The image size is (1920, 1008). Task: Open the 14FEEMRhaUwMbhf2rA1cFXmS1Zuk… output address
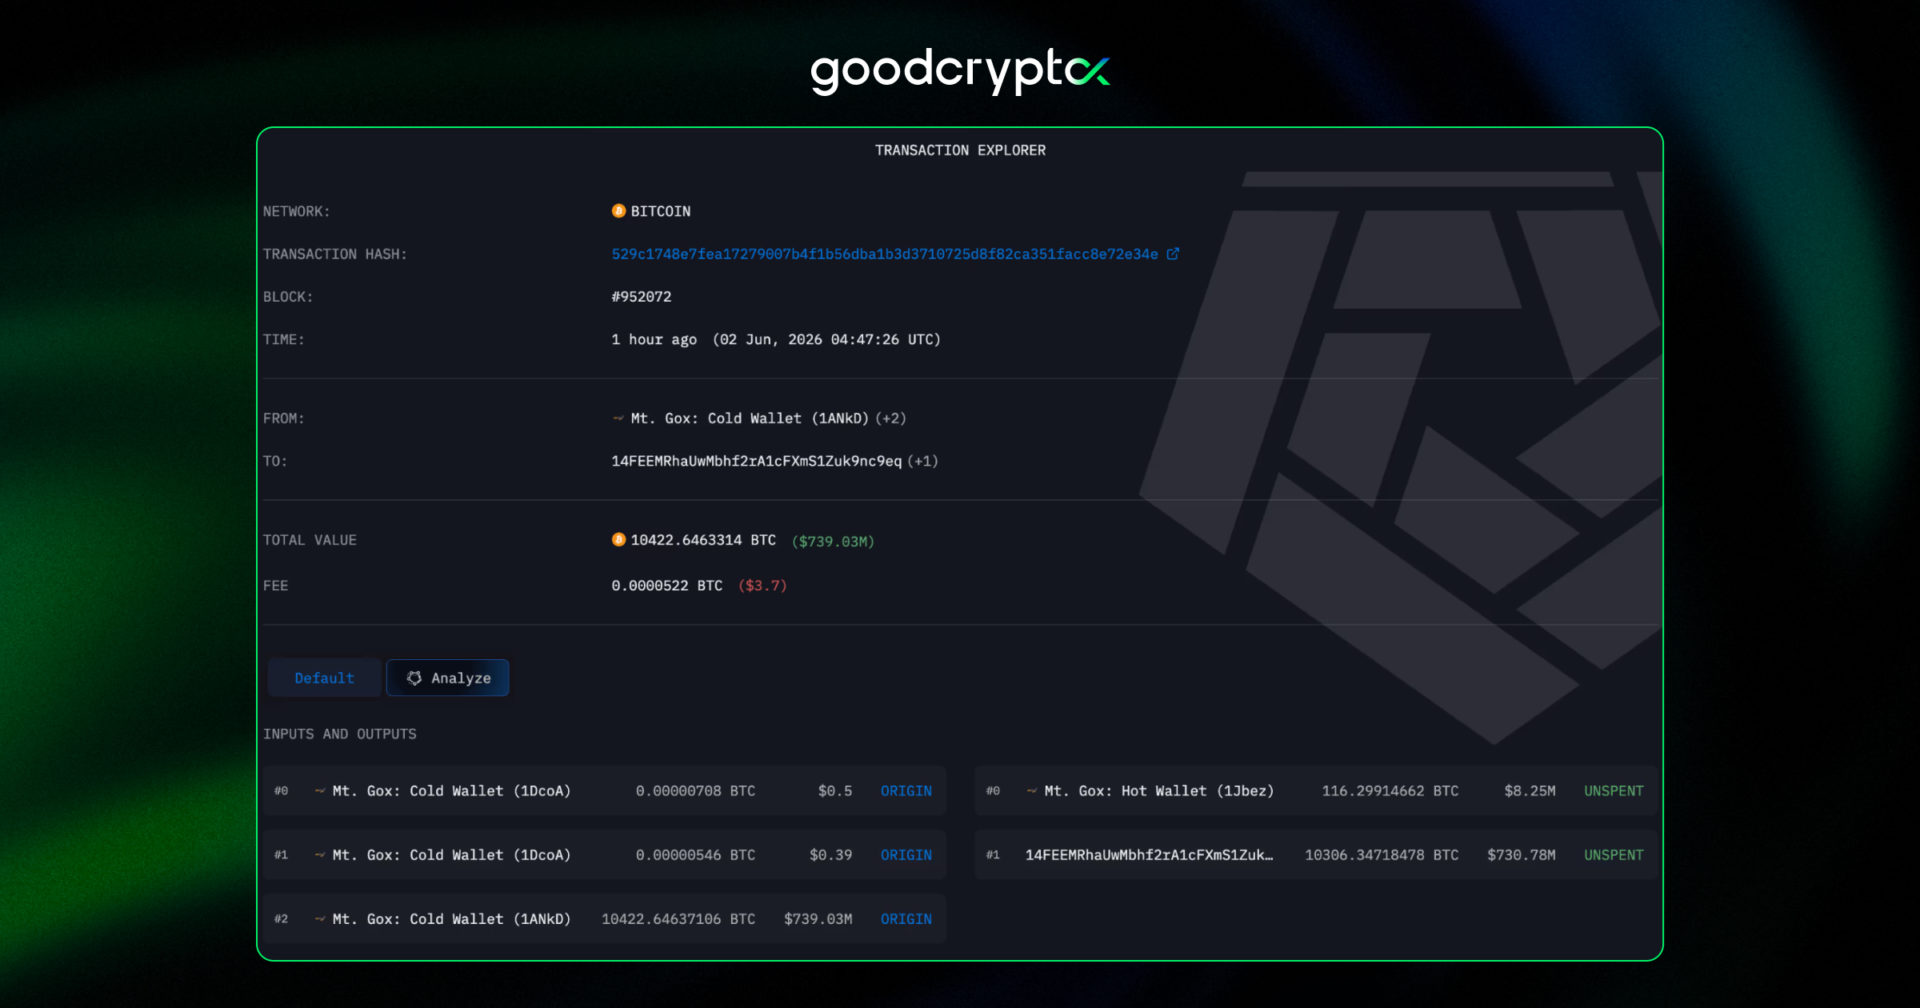coord(1149,855)
